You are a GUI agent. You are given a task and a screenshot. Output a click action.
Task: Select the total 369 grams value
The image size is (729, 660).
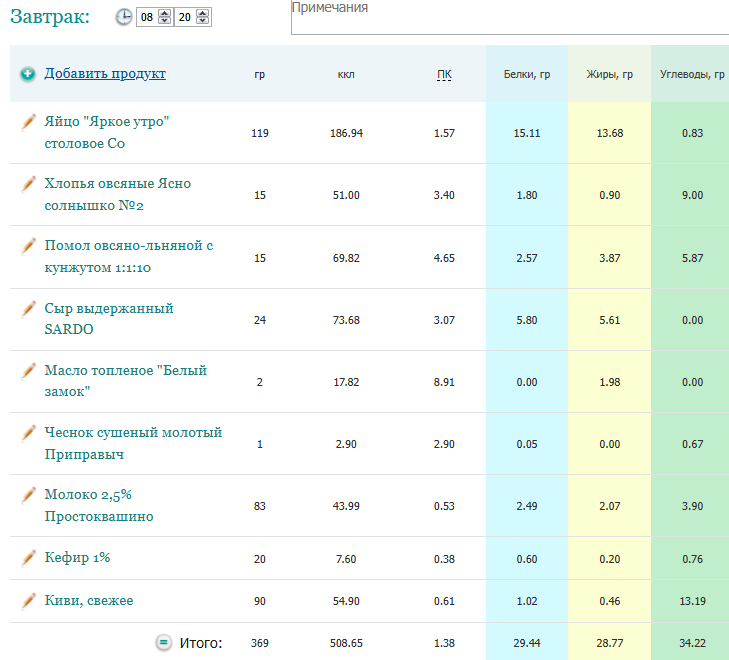[260, 643]
